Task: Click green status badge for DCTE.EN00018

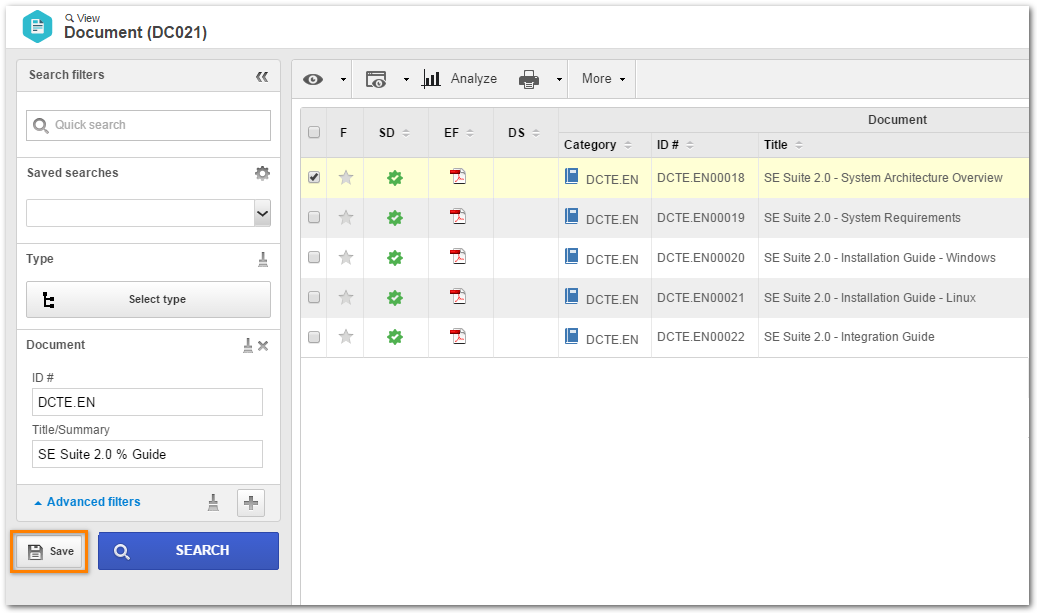Action: [395, 178]
